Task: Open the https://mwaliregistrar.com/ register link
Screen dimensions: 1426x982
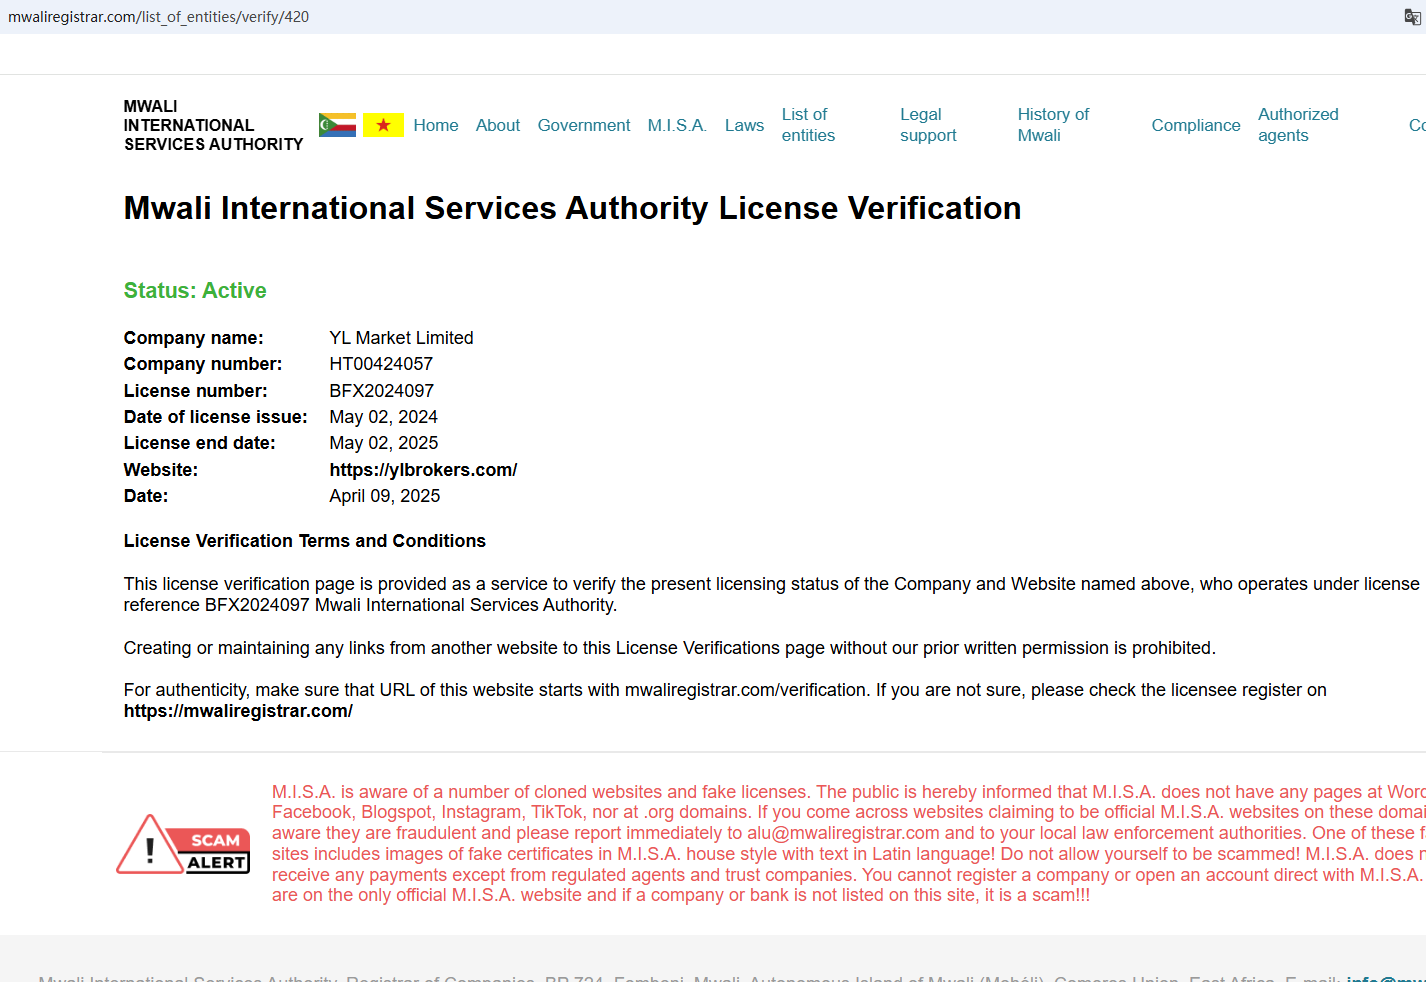Action: (238, 711)
